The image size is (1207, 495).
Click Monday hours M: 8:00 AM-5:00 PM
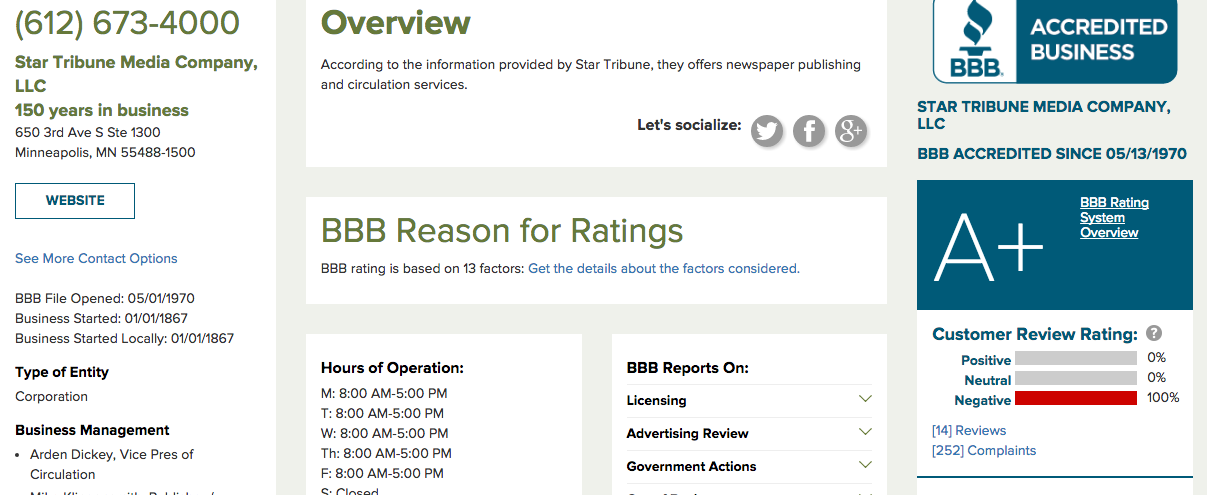(384, 393)
